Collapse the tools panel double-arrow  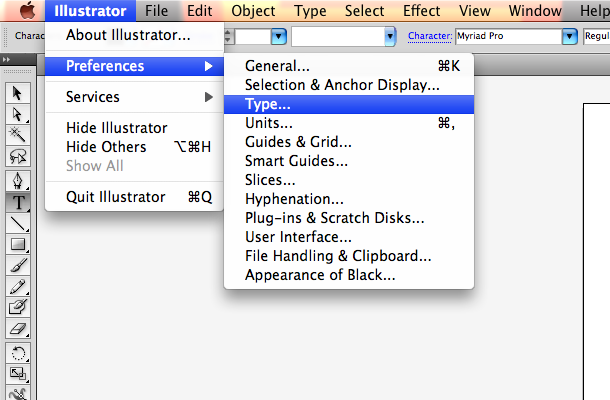click(x=6, y=60)
